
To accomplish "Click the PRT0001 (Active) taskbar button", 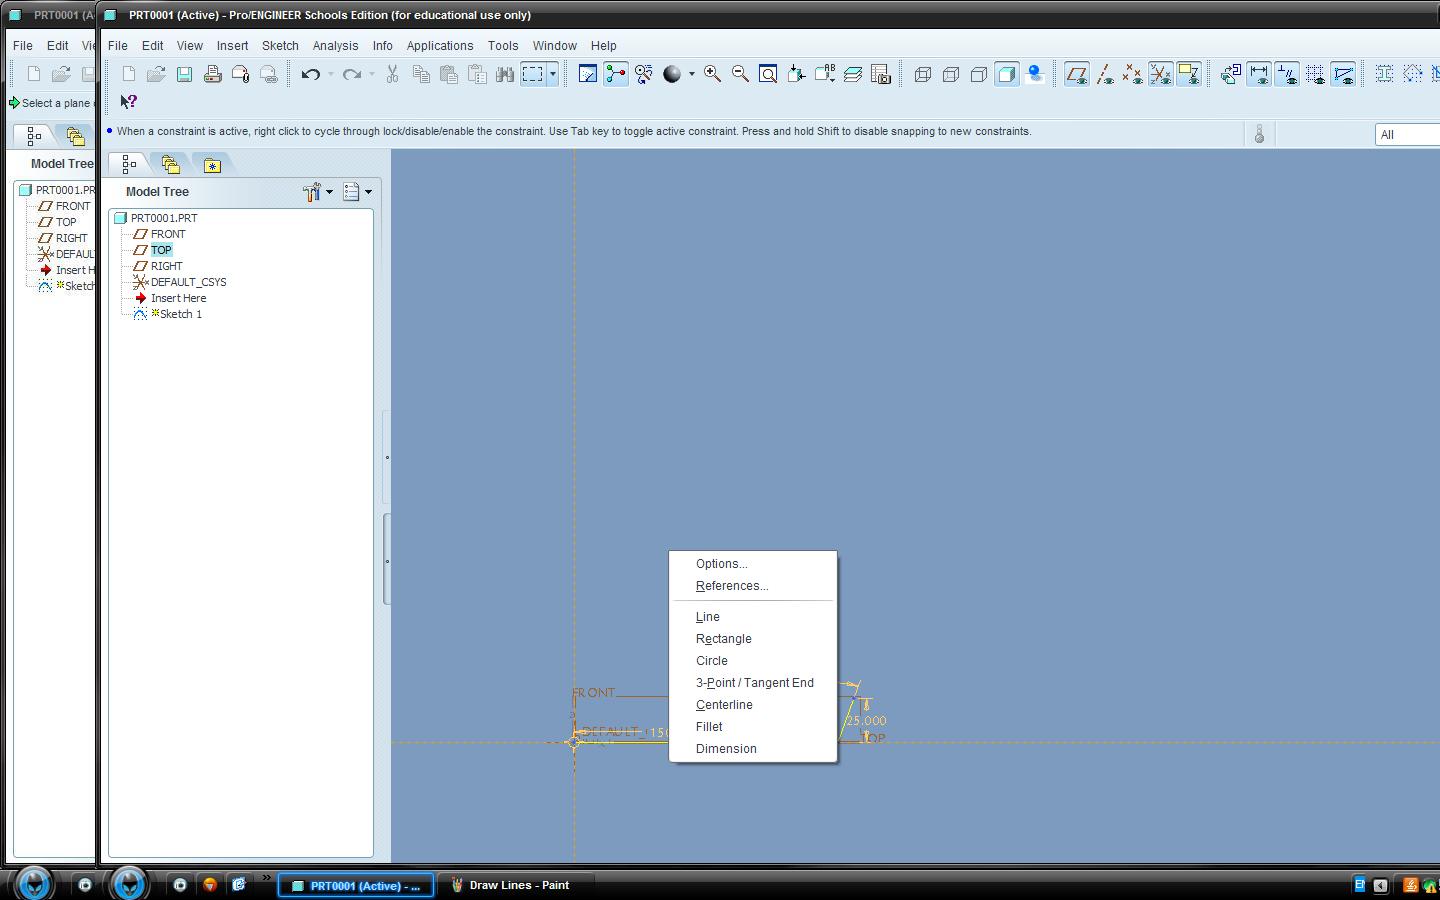I will pos(356,885).
